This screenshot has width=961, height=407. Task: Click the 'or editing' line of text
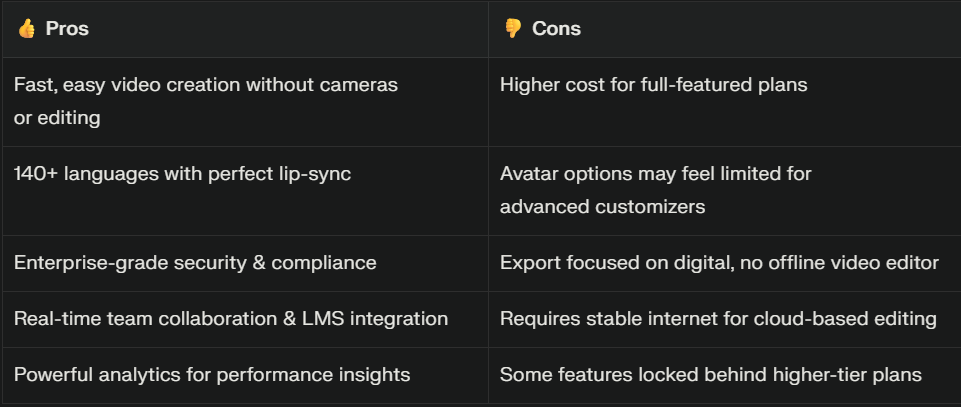[57, 118]
